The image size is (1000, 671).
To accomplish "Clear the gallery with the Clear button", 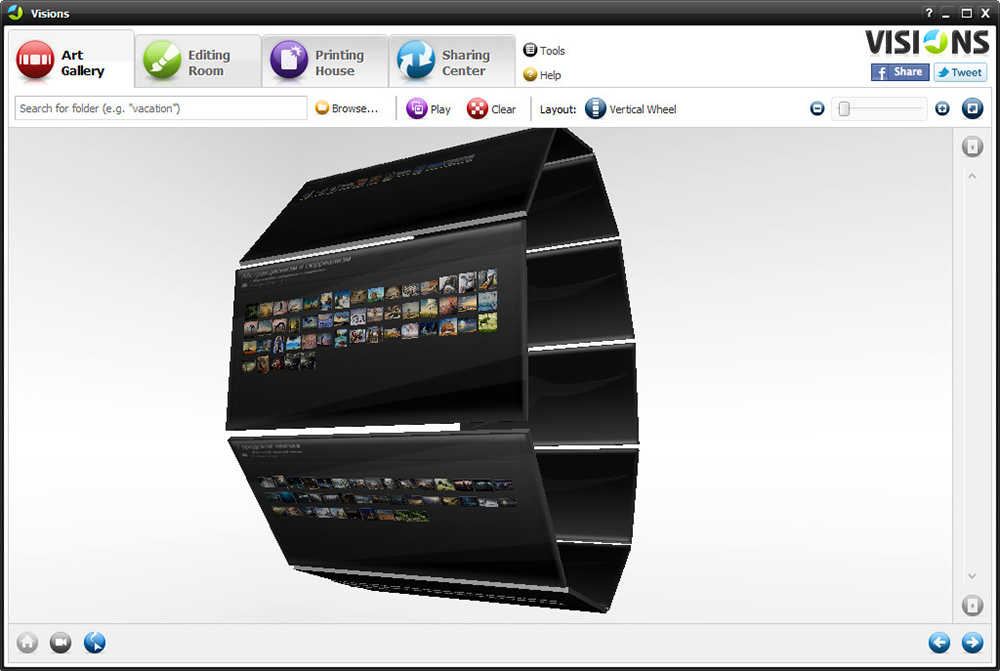I will coord(491,109).
